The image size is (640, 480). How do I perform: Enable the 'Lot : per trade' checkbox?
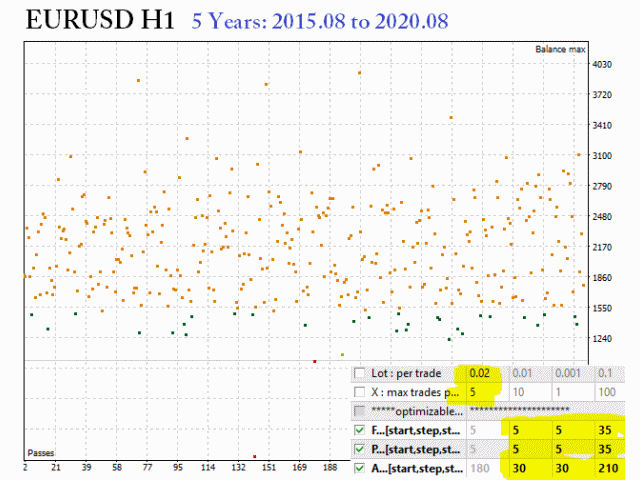point(360,373)
